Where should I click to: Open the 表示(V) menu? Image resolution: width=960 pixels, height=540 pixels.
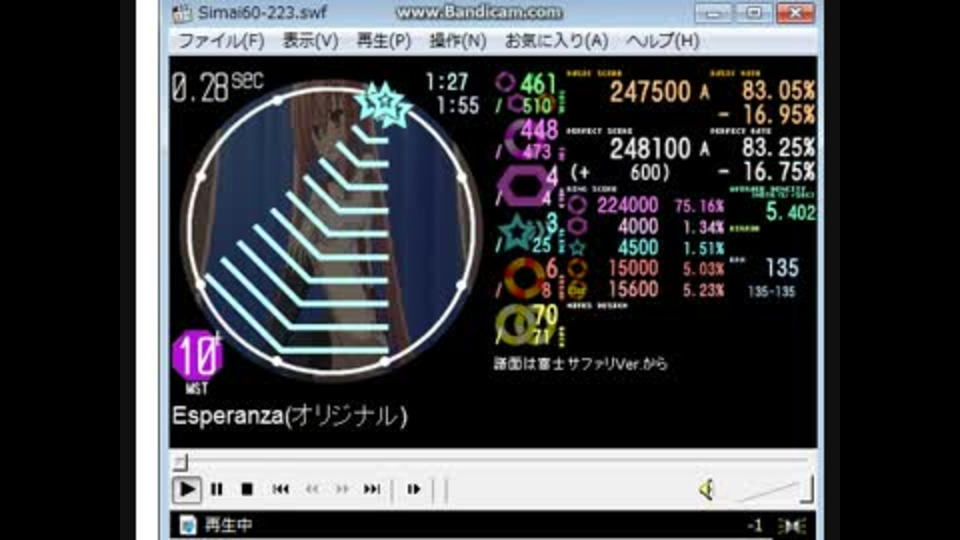click(x=310, y=41)
